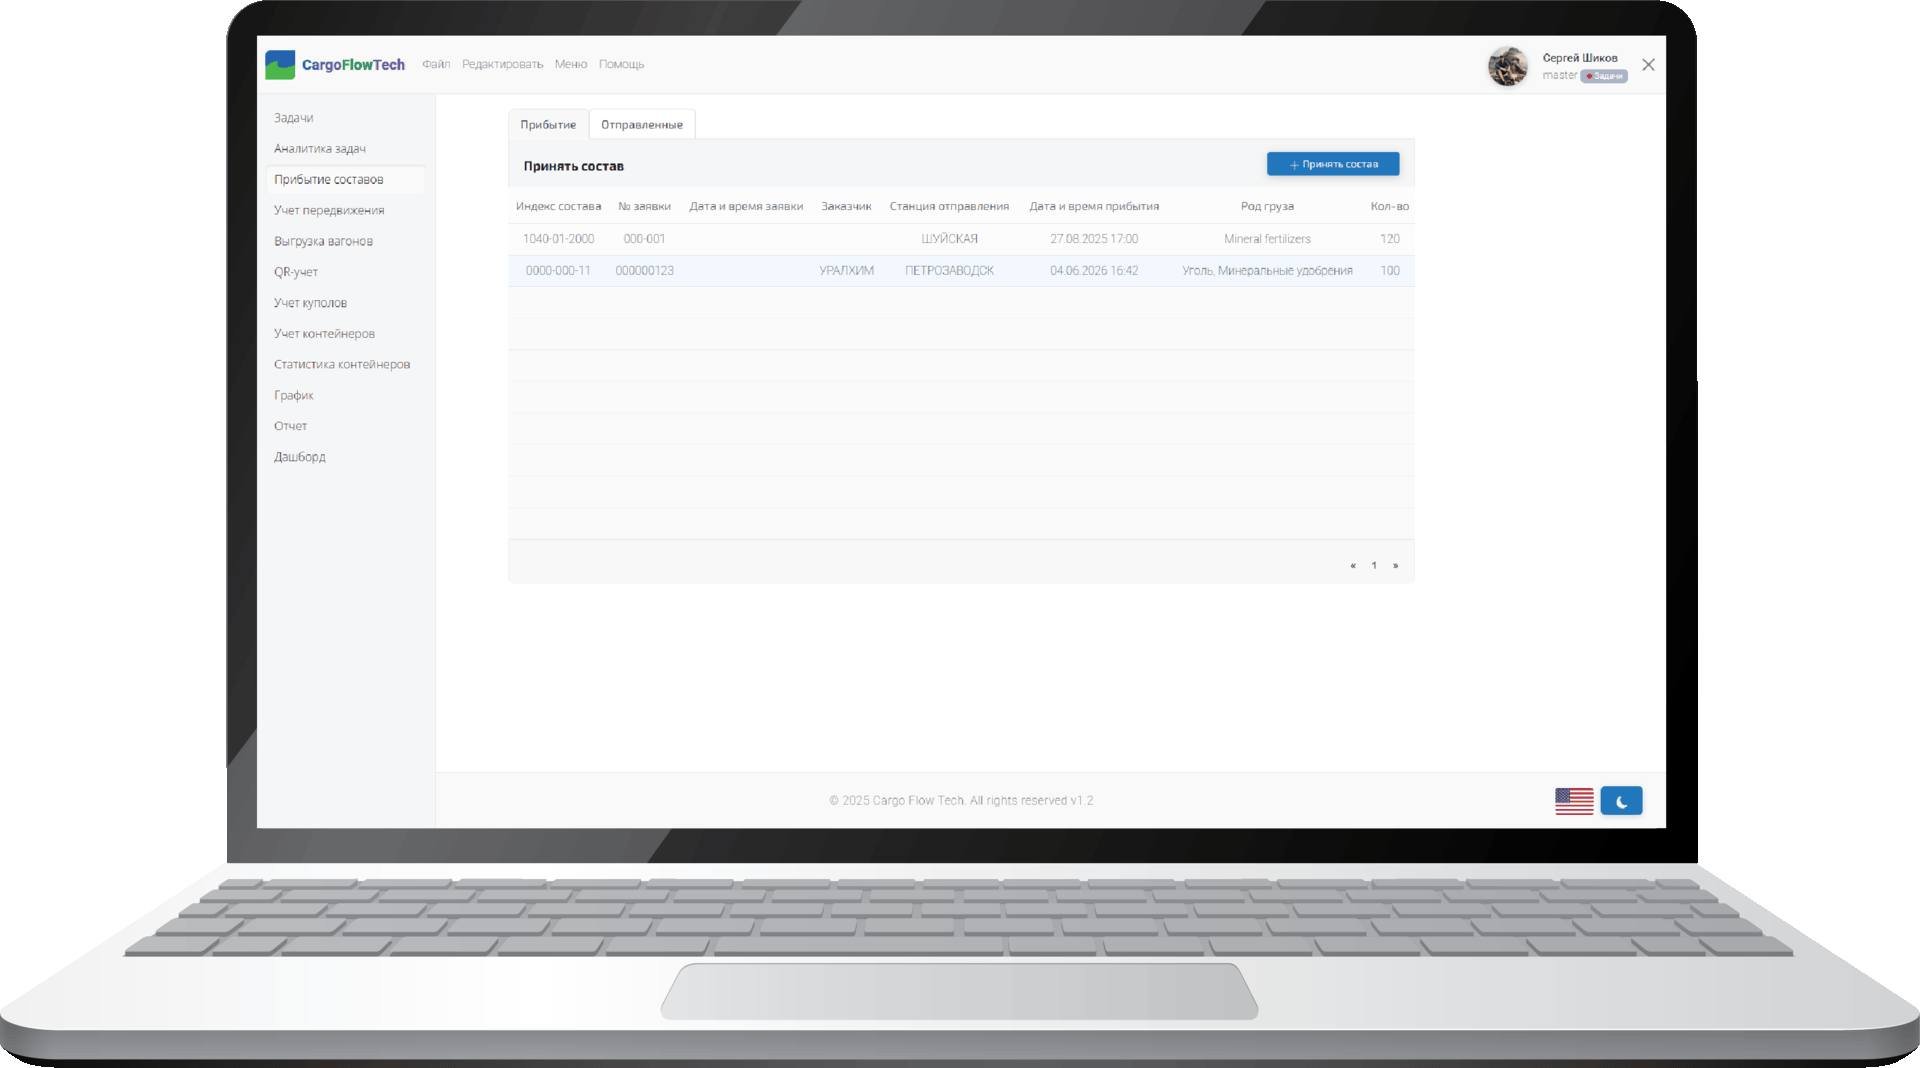Click Род груза column header

(1267, 207)
